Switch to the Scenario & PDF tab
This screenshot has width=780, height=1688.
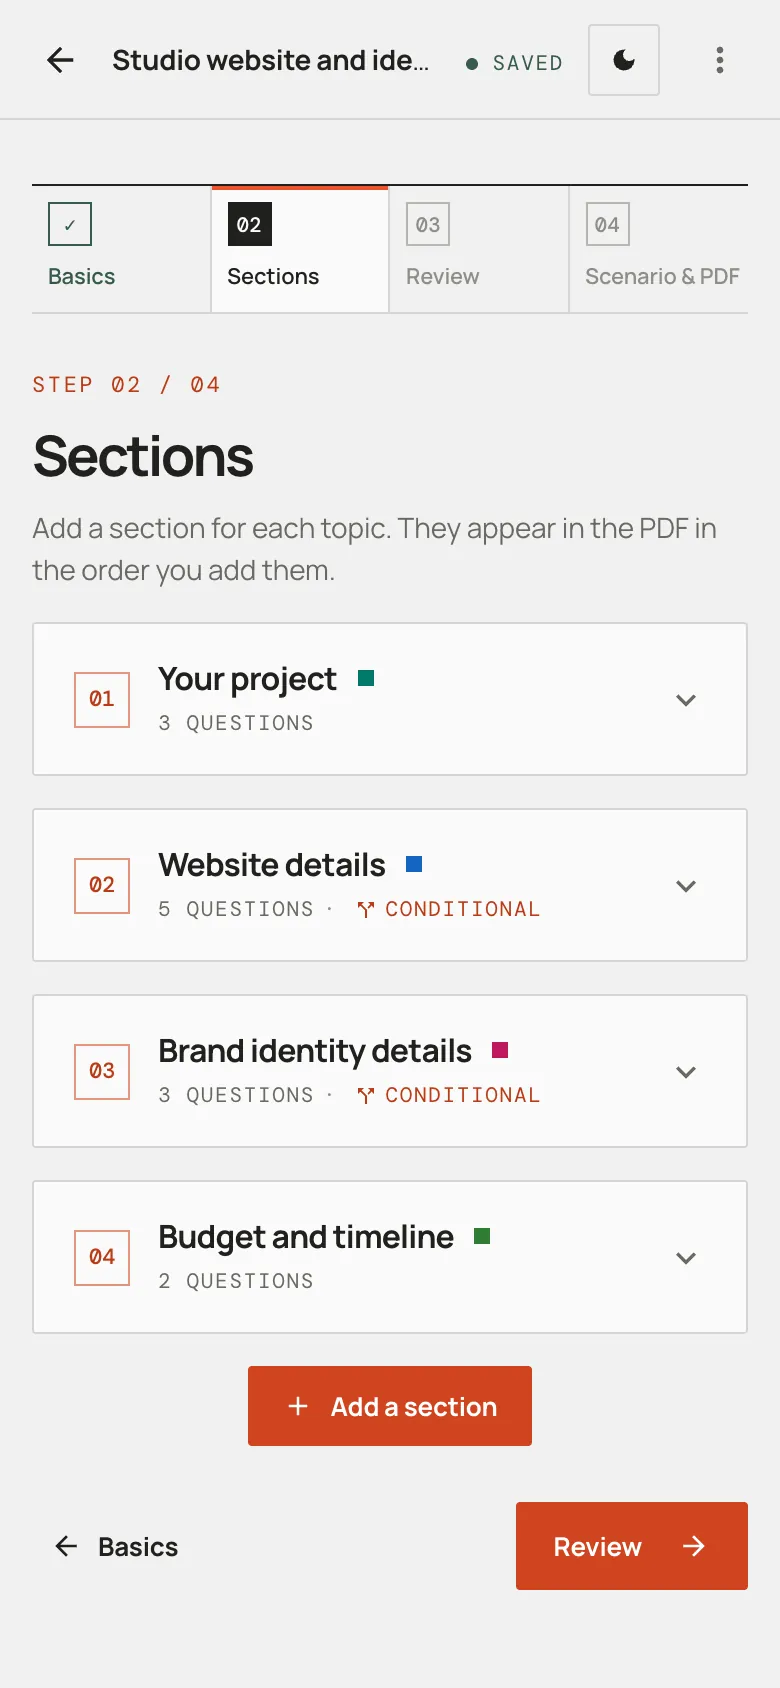tap(659, 250)
